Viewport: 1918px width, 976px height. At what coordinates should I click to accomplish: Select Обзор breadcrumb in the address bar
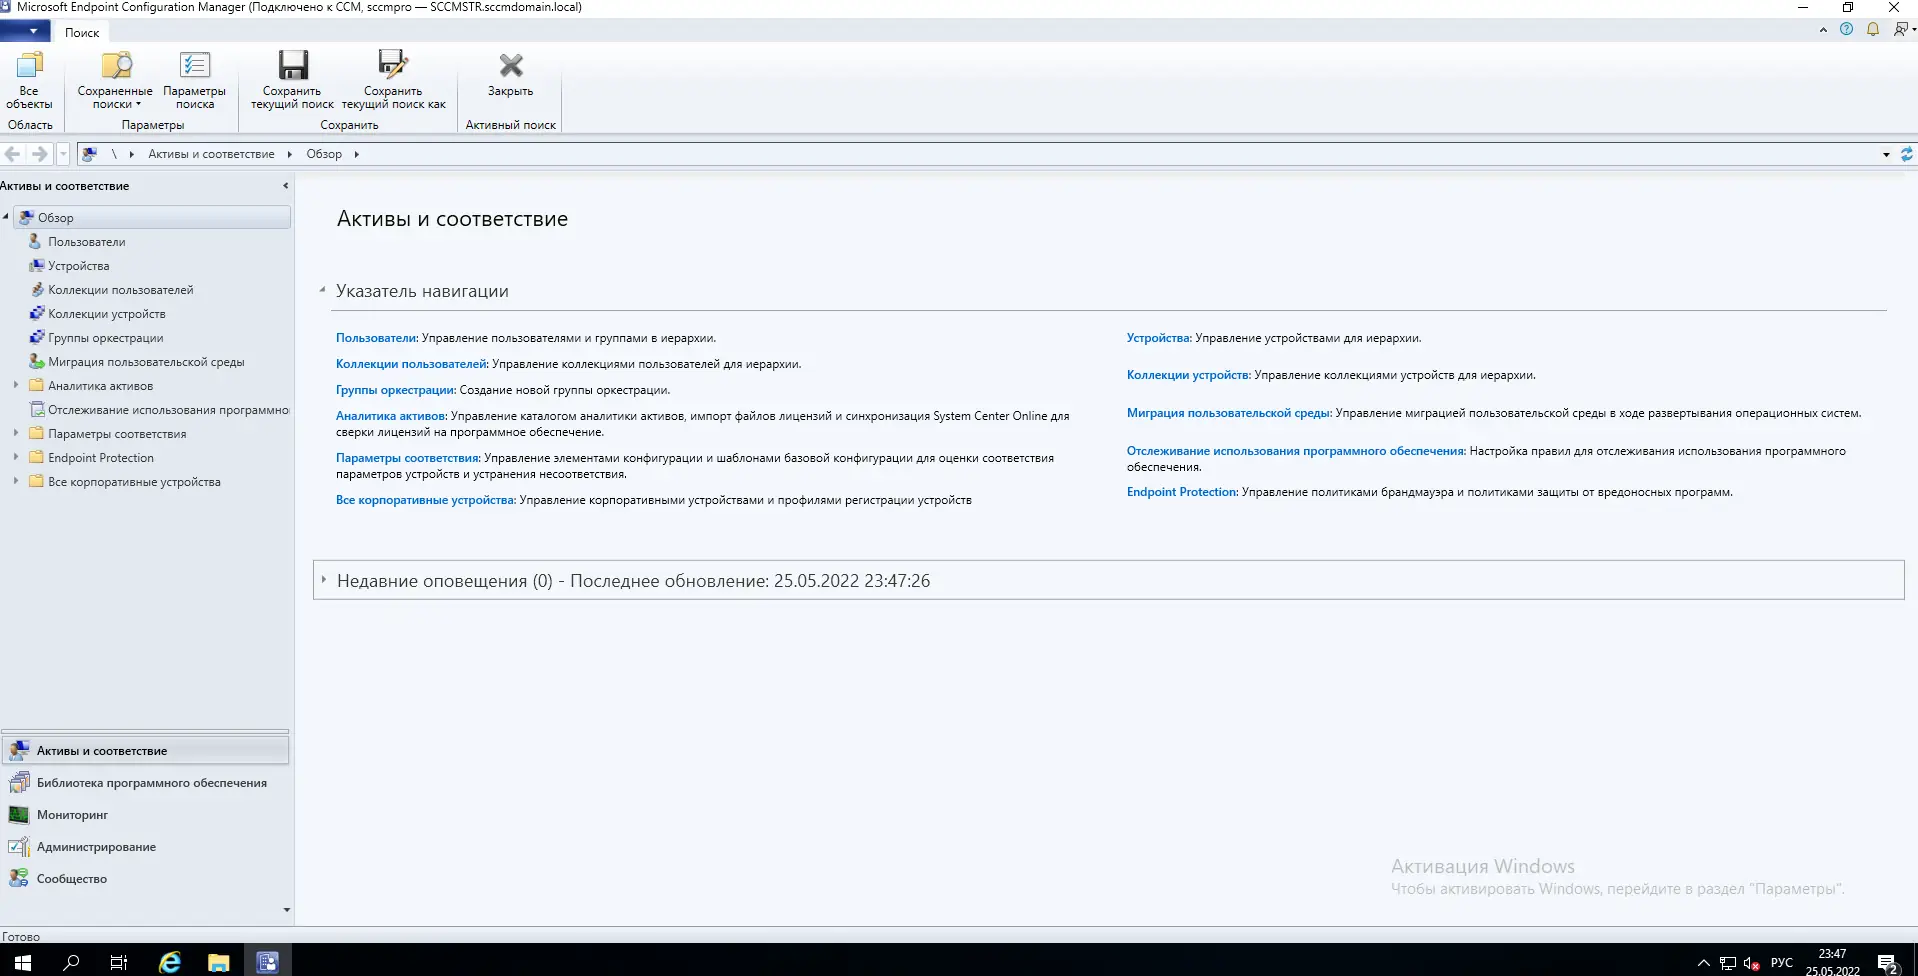324,154
